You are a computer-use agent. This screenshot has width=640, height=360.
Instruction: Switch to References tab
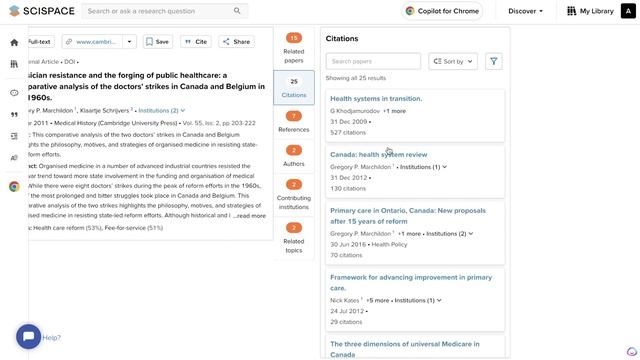click(x=294, y=122)
